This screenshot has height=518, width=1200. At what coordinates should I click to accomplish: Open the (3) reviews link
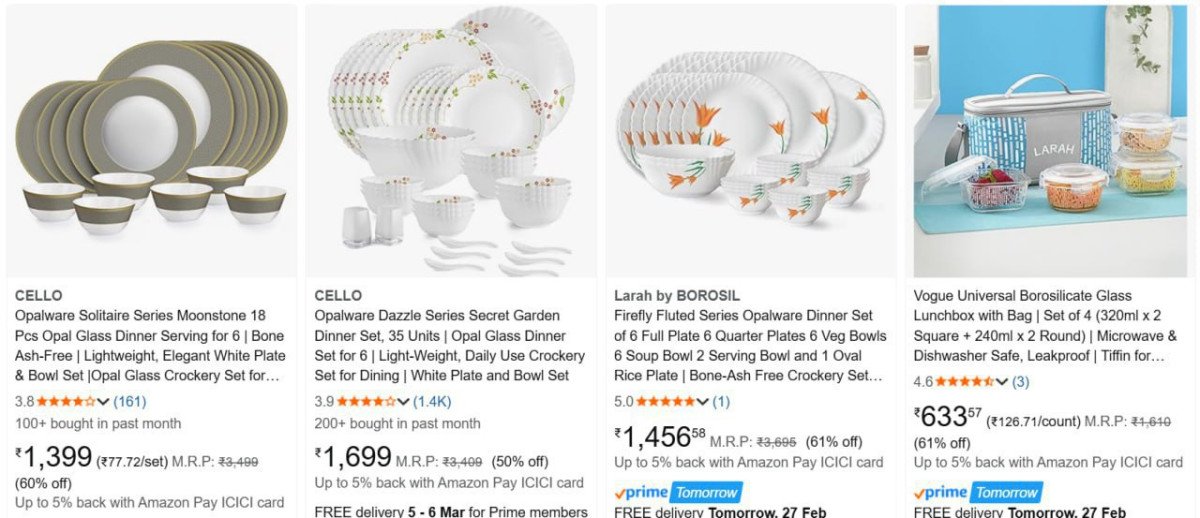click(1020, 381)
